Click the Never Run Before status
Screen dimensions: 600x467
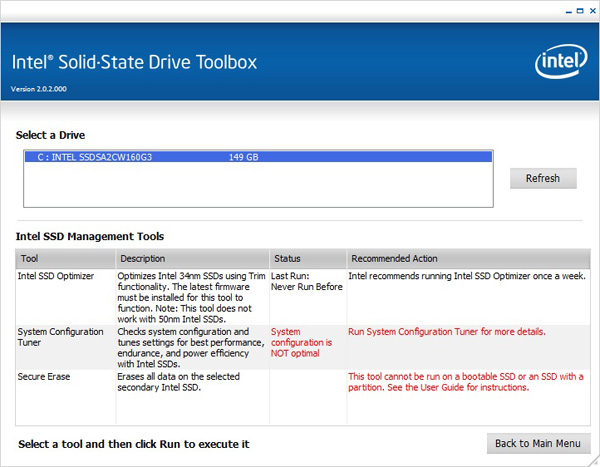coord(307,287)
